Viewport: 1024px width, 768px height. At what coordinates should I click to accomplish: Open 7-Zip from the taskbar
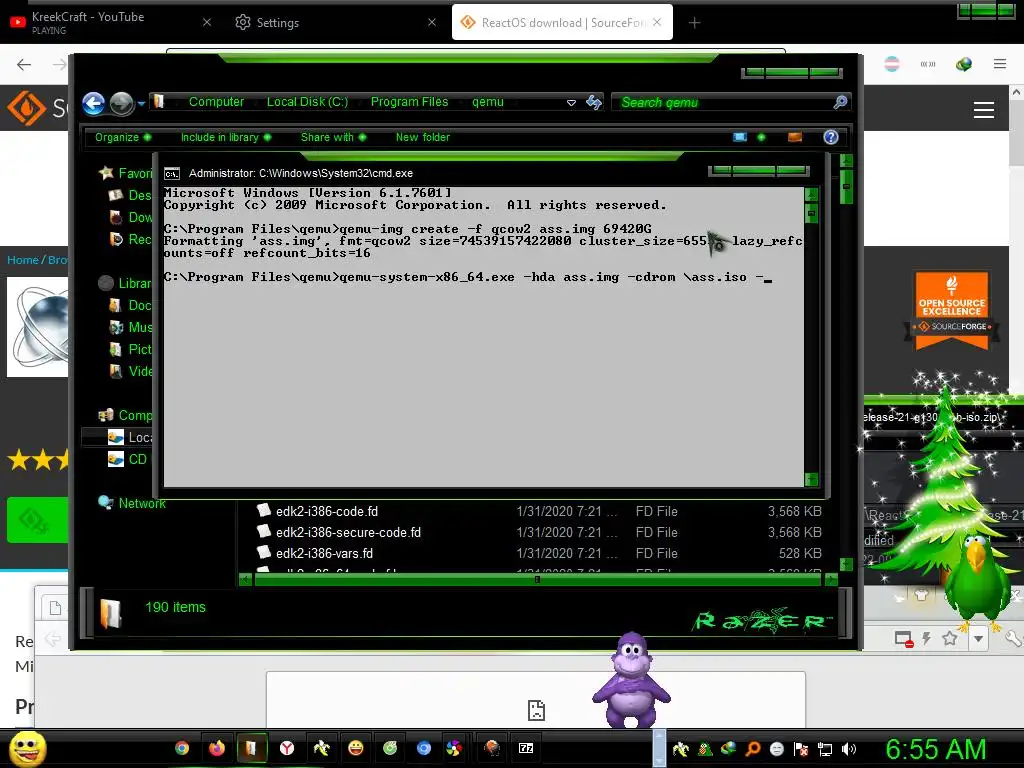(x=526, y=748)
